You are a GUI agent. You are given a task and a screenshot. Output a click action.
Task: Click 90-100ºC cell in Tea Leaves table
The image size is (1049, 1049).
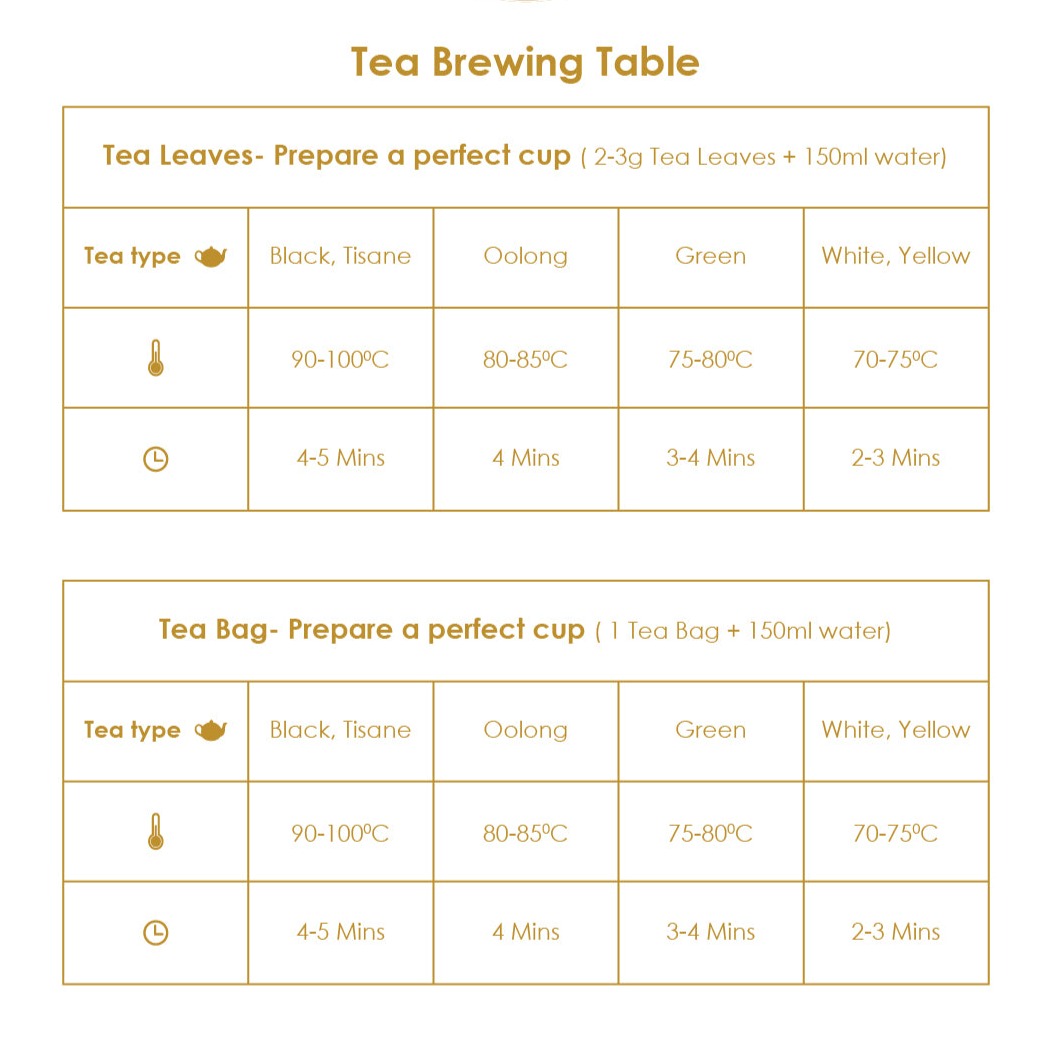340,359
